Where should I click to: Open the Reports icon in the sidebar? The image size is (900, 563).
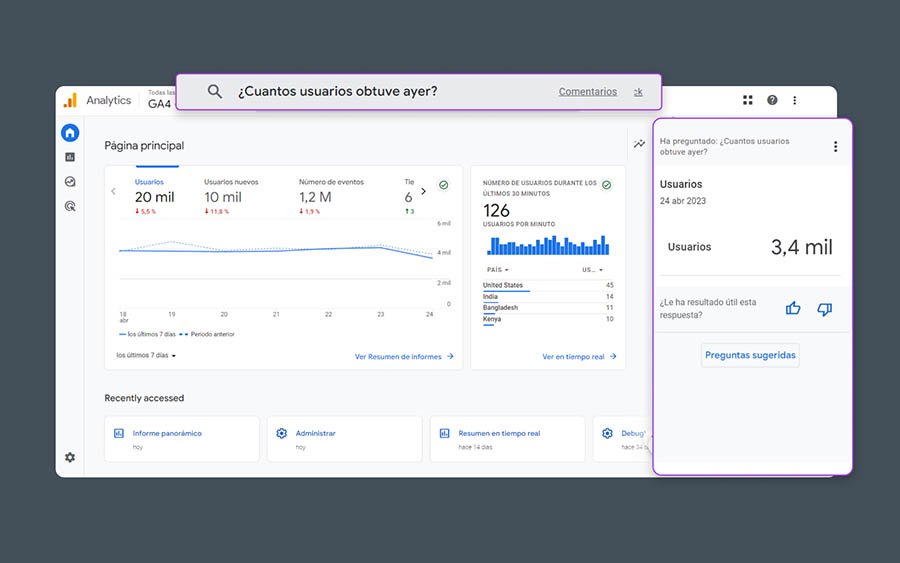(x=70, y=157)
